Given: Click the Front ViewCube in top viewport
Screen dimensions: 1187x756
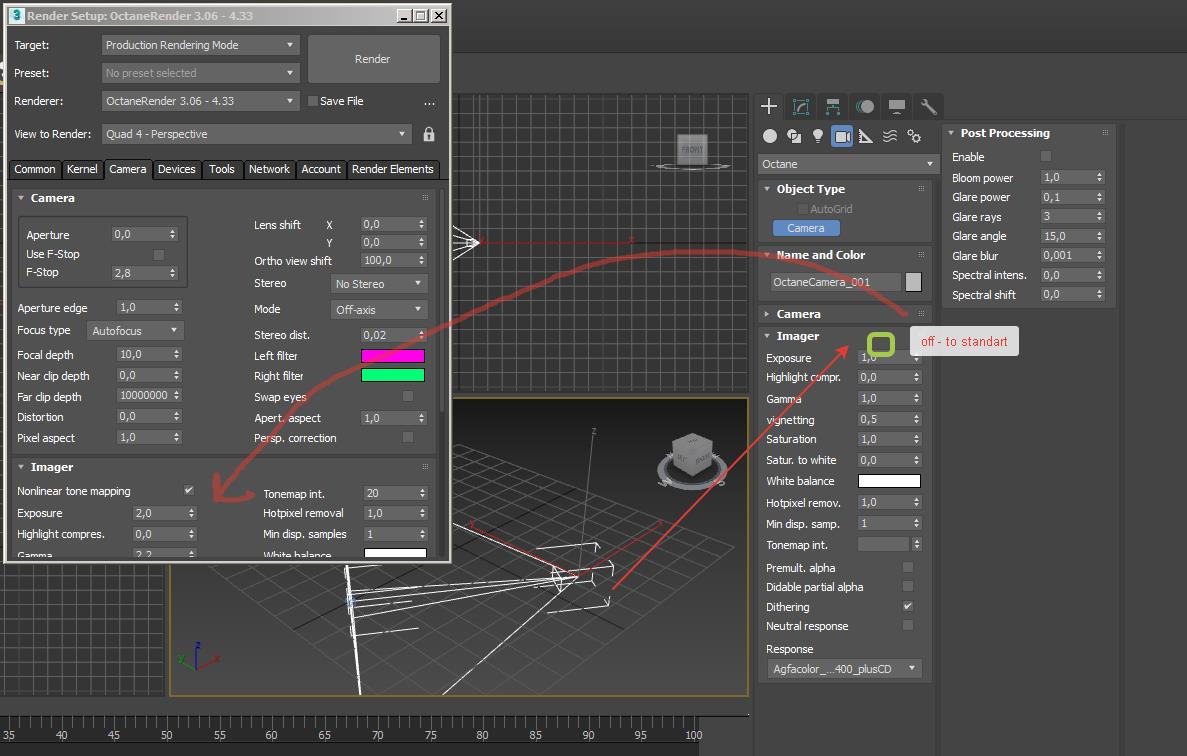Looking at the screenshot, I should click(692, 150).
